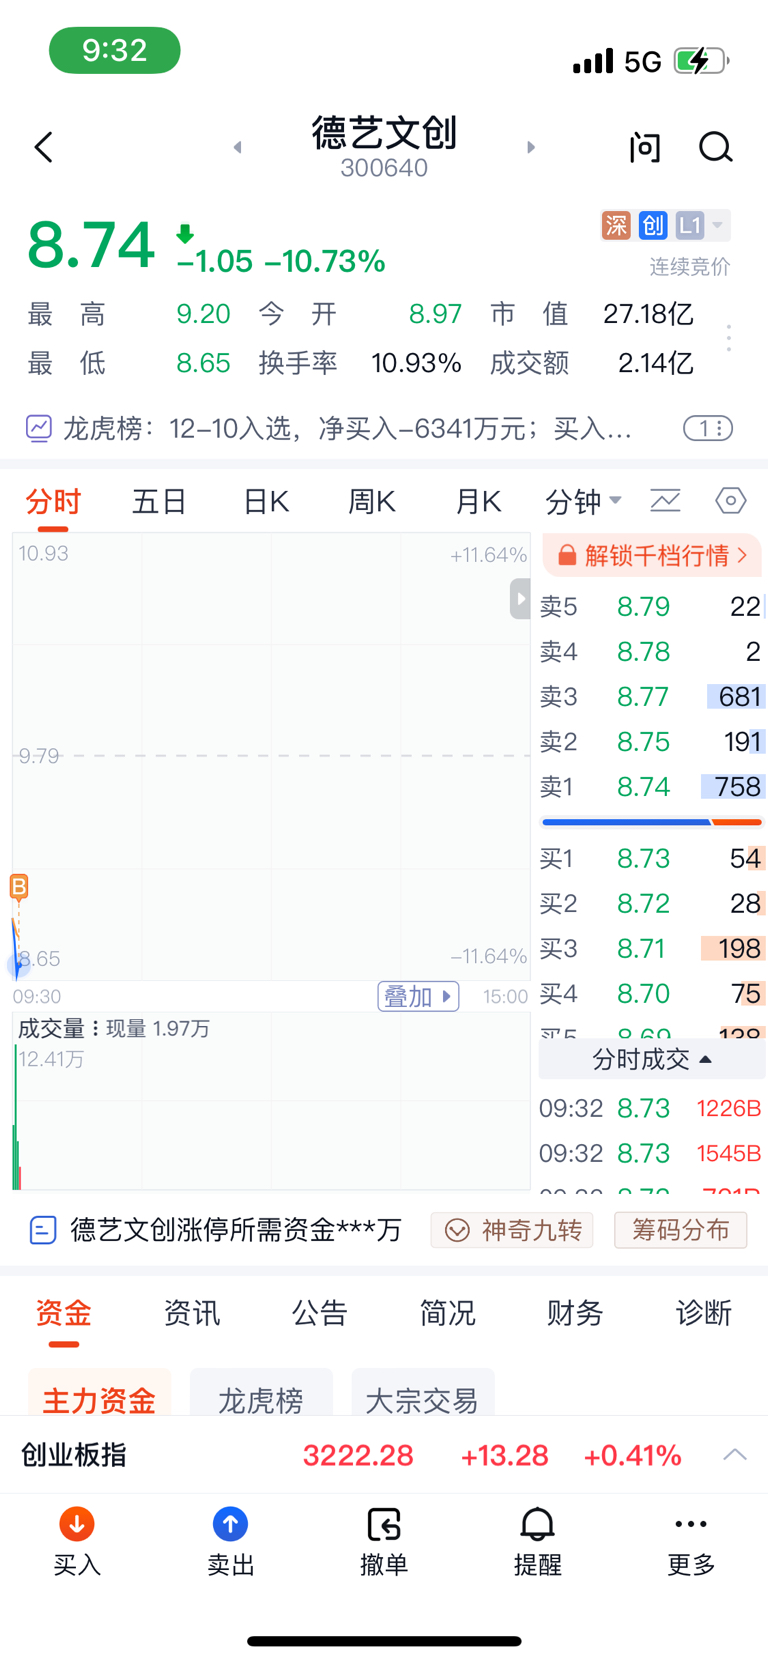Tap the 创业板指 3222.28 index value

[358, 1455]
